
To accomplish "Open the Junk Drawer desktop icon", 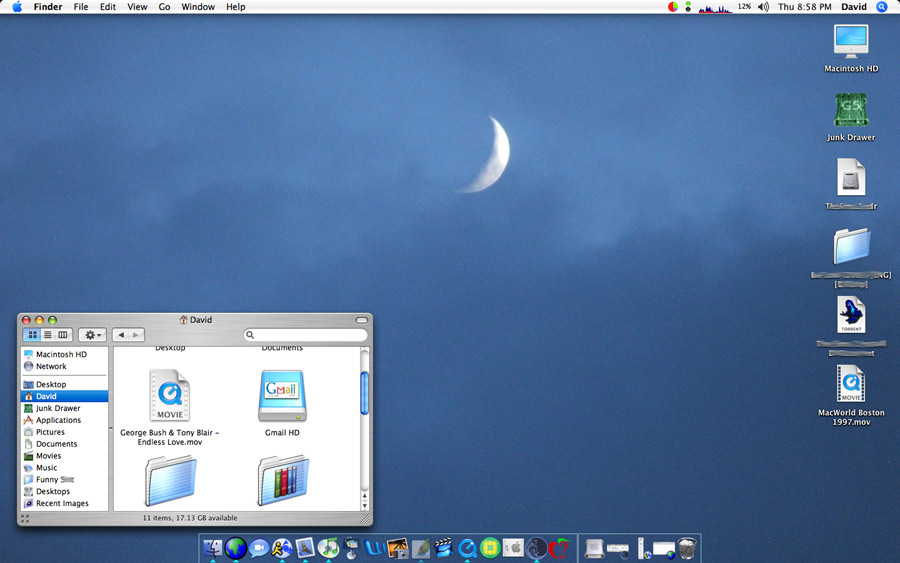I will tap(851, 110).
